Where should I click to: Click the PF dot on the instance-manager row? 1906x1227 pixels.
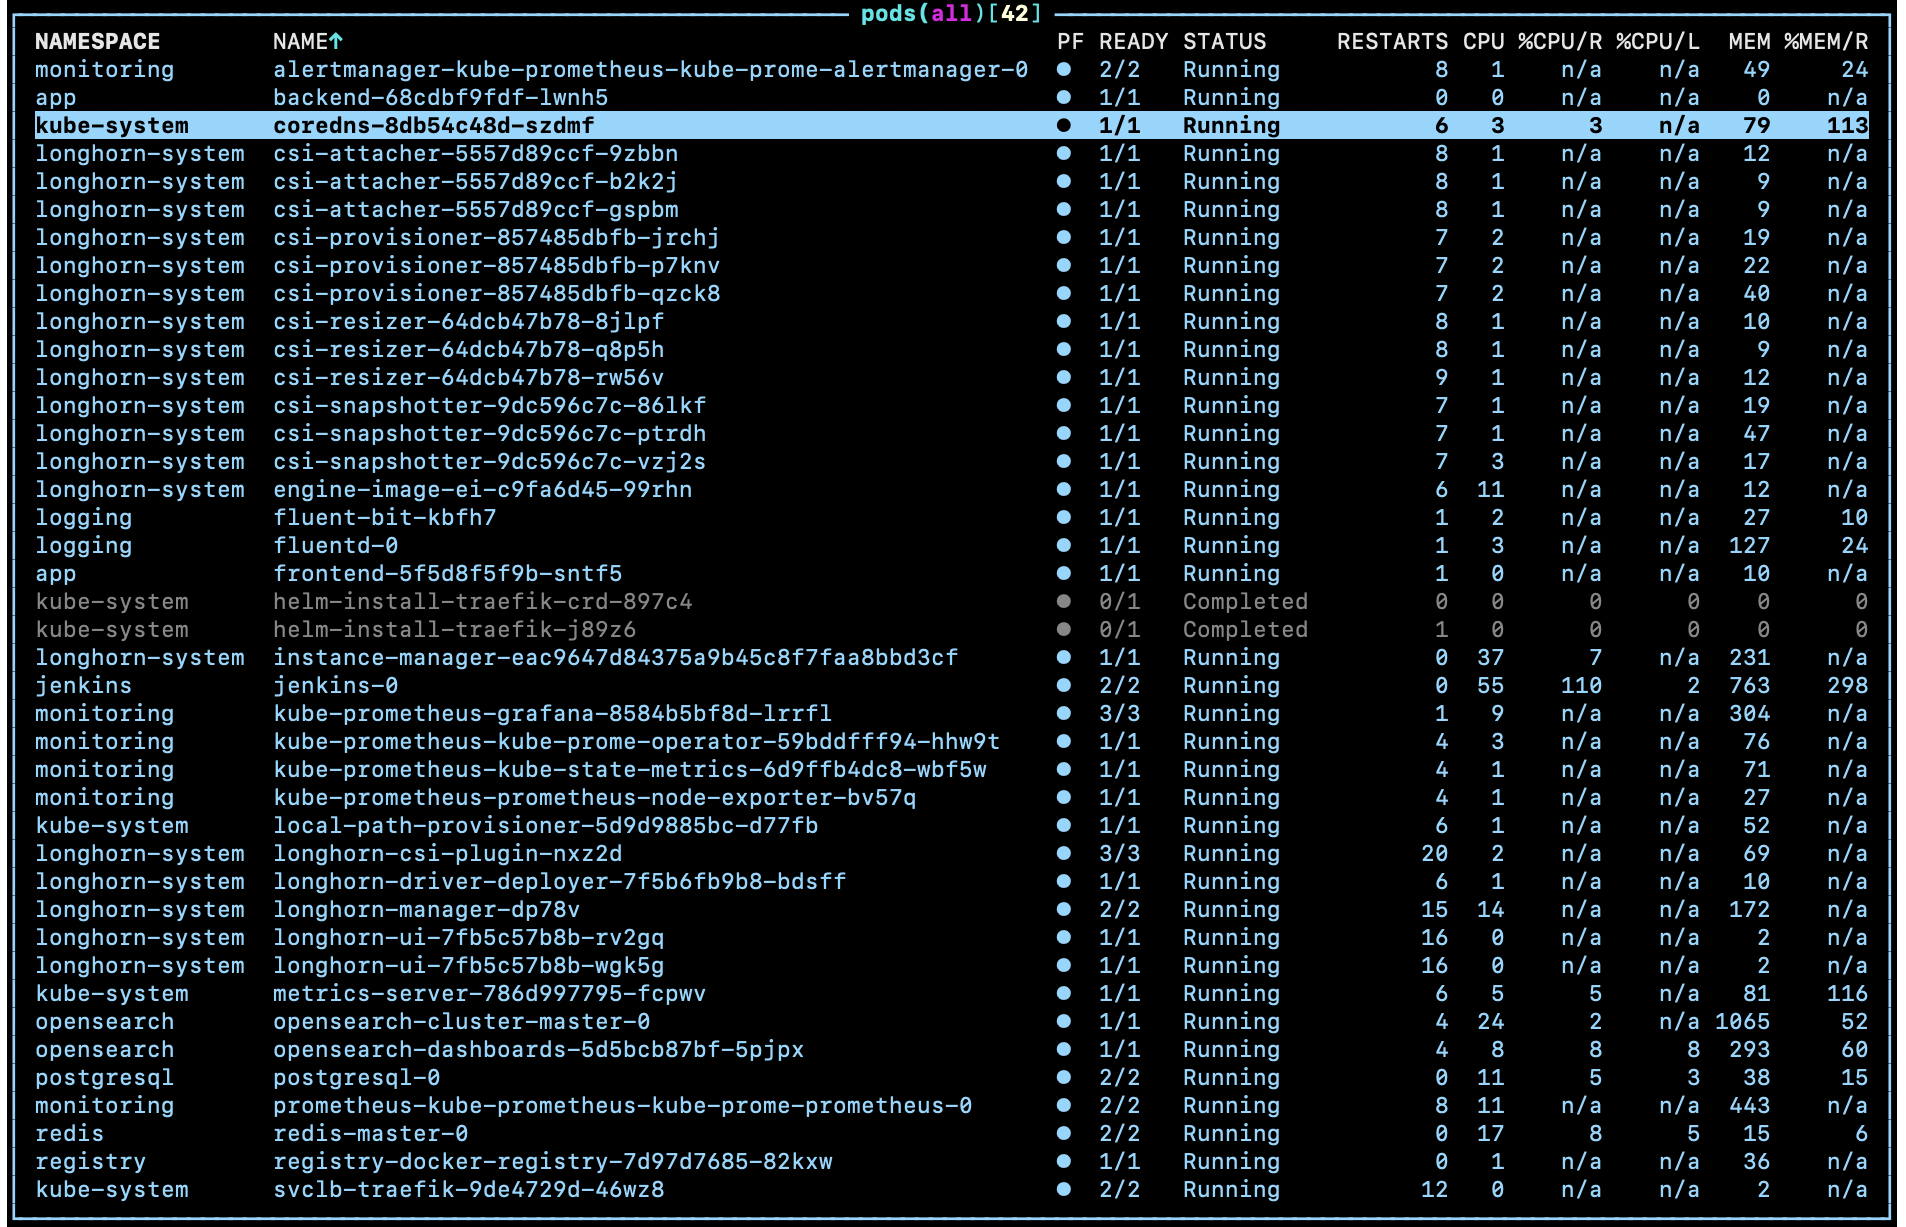click(x=1064, y=657)
